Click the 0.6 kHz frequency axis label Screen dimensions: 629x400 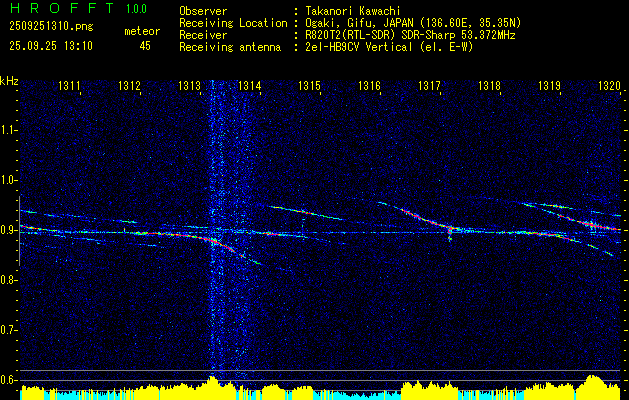[8, 380]
